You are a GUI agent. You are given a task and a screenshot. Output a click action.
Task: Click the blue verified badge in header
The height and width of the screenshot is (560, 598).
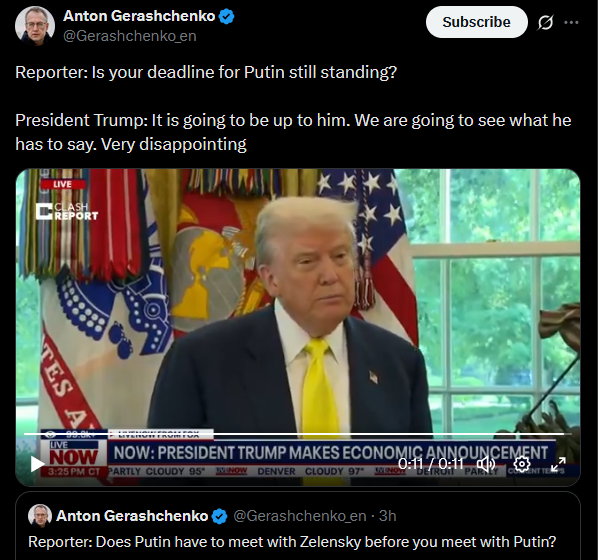coord(227,16)
